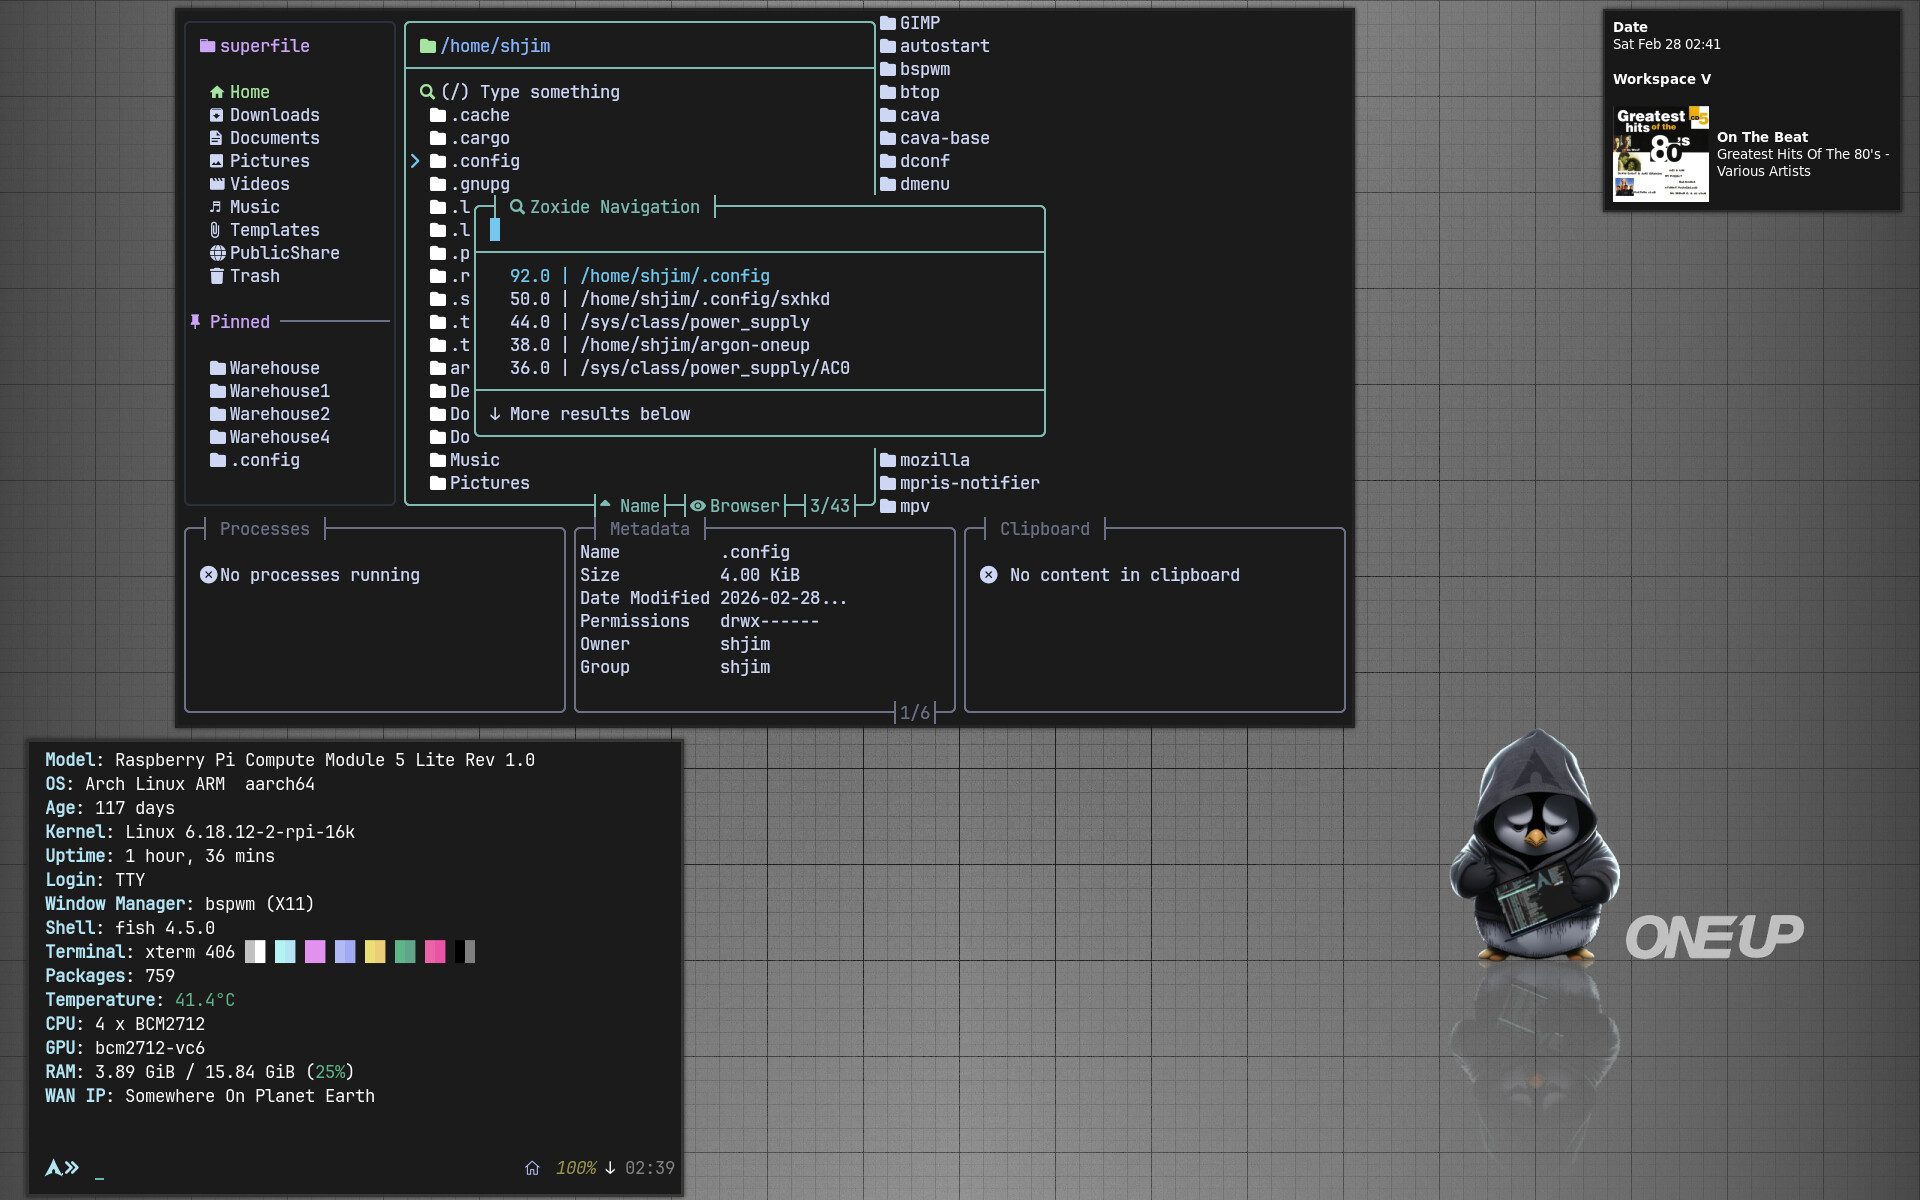The height and width of the screenshot is (1200, 1920).
Task: Click the Downloads sidebar icon
Action: pyautogui.click(x=216, y=115)
